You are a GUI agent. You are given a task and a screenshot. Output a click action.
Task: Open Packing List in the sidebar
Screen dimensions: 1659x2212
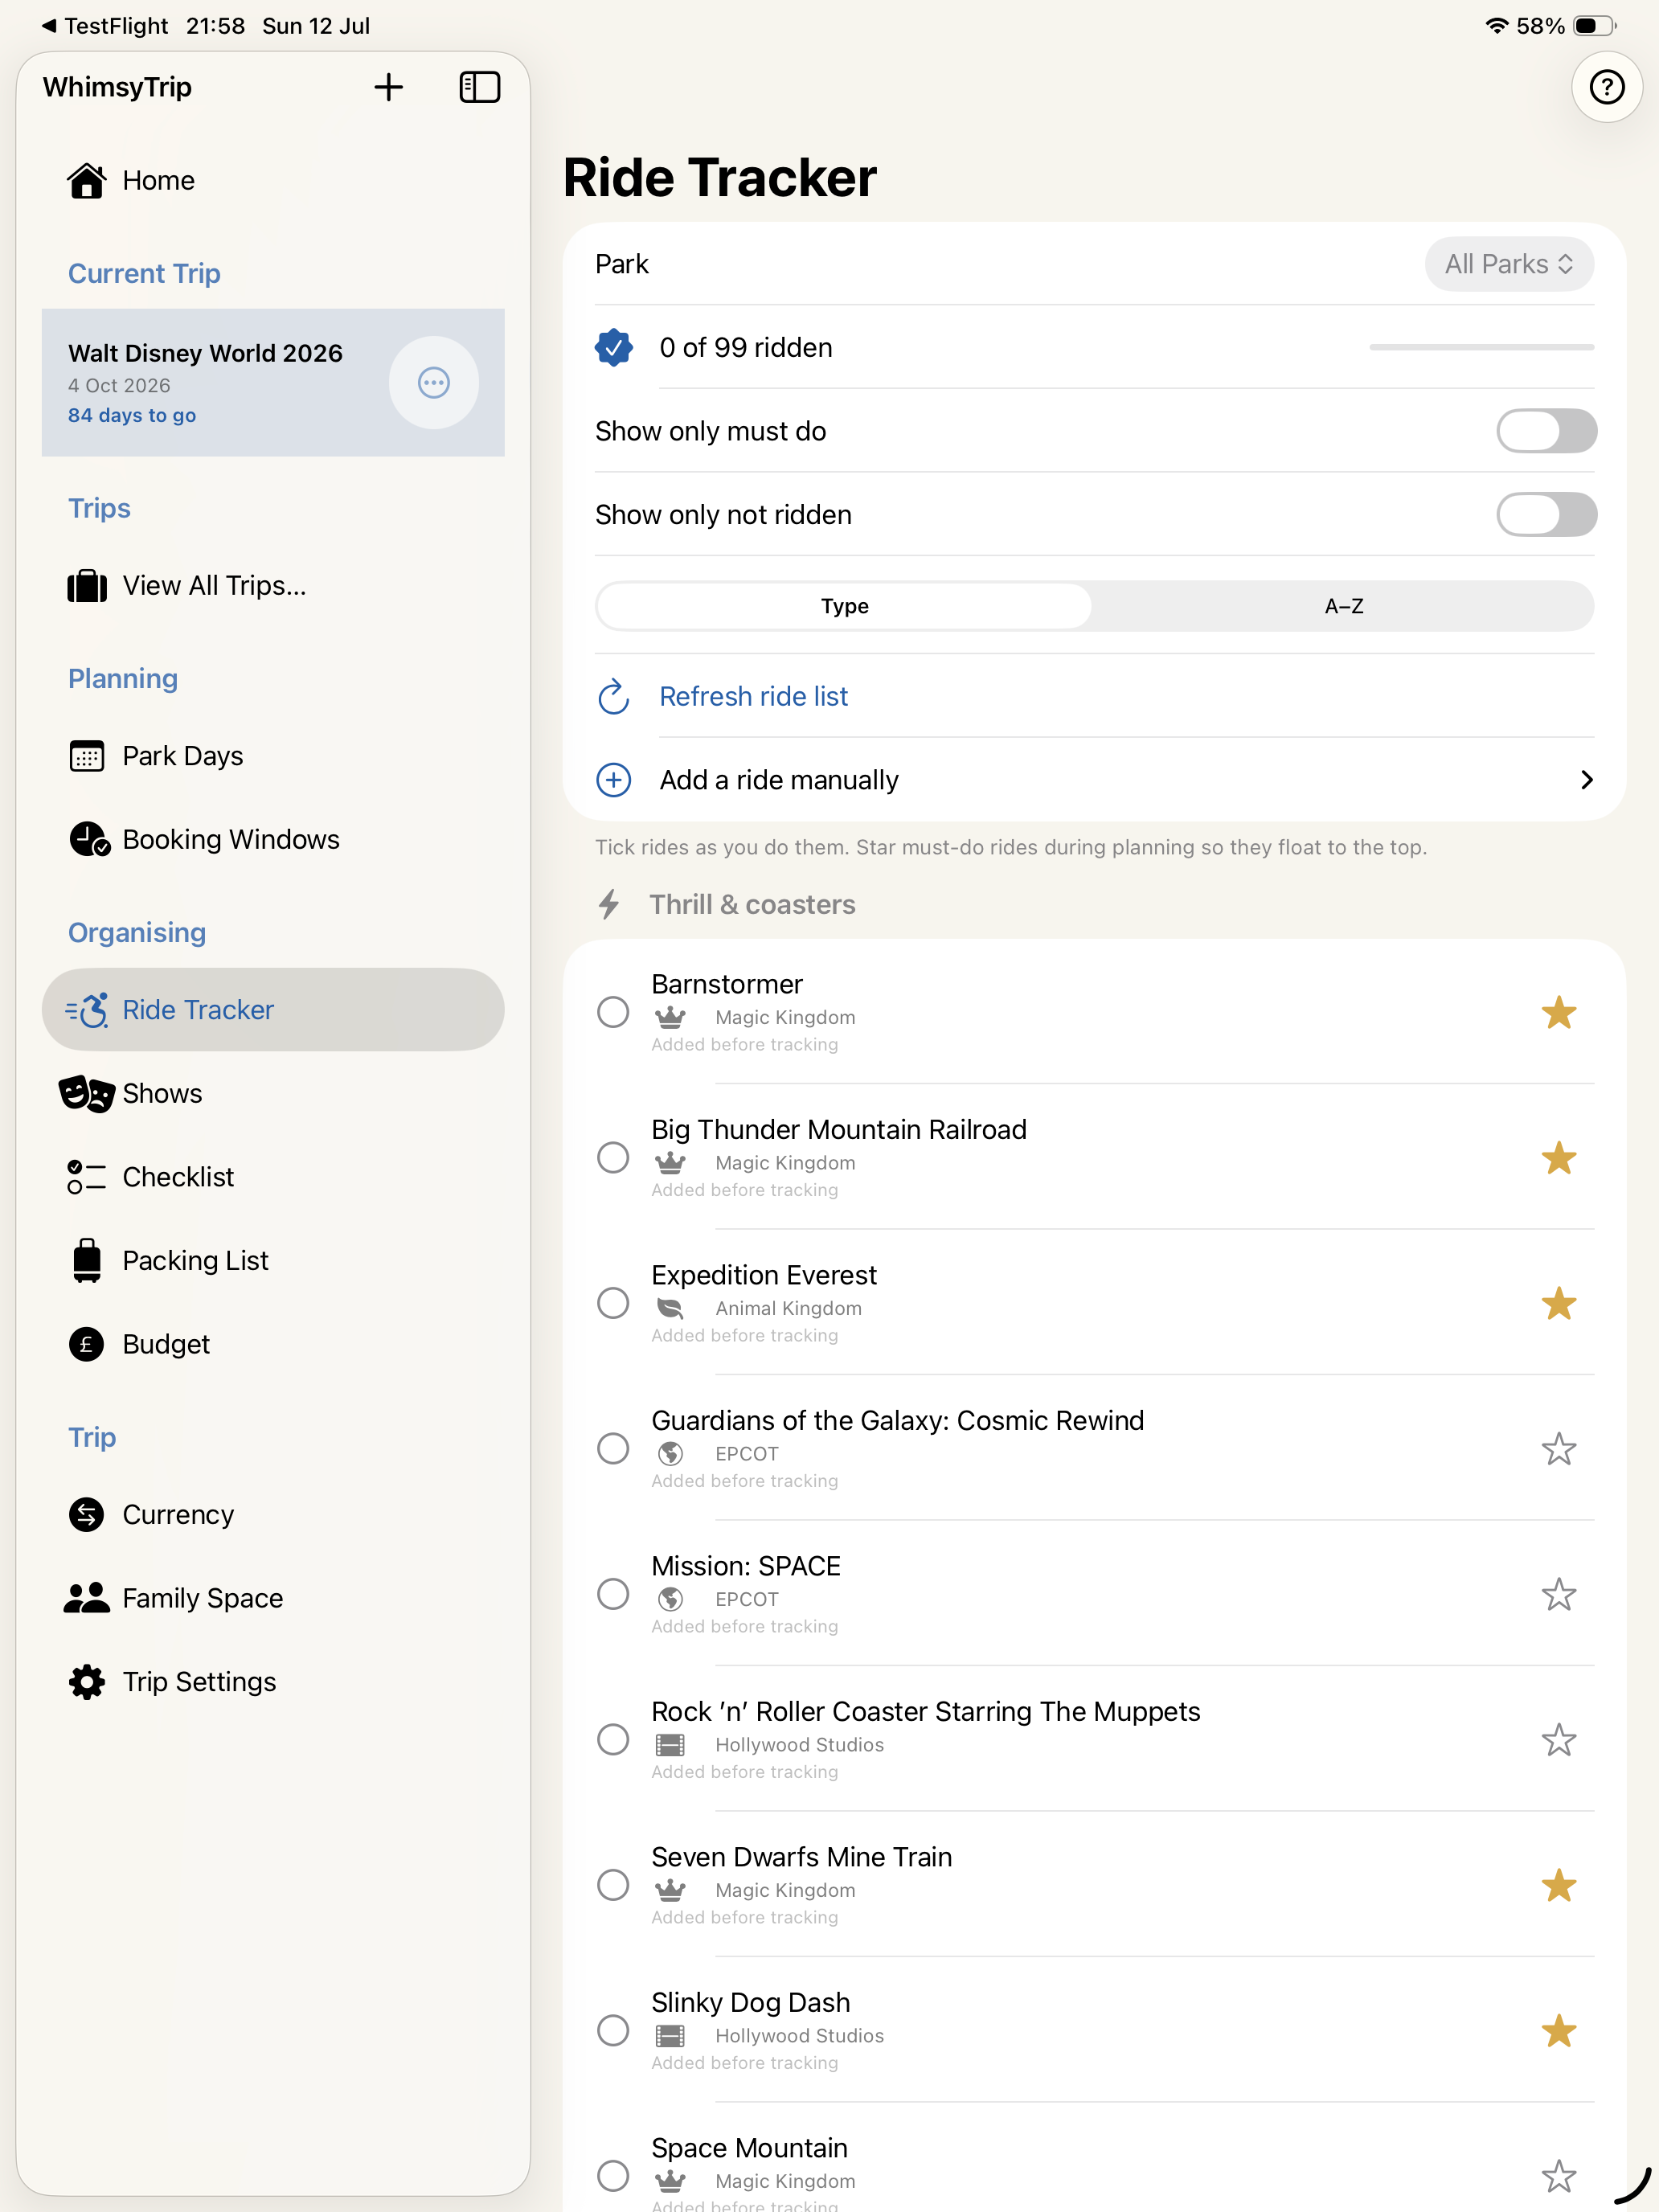(273, 1261)
